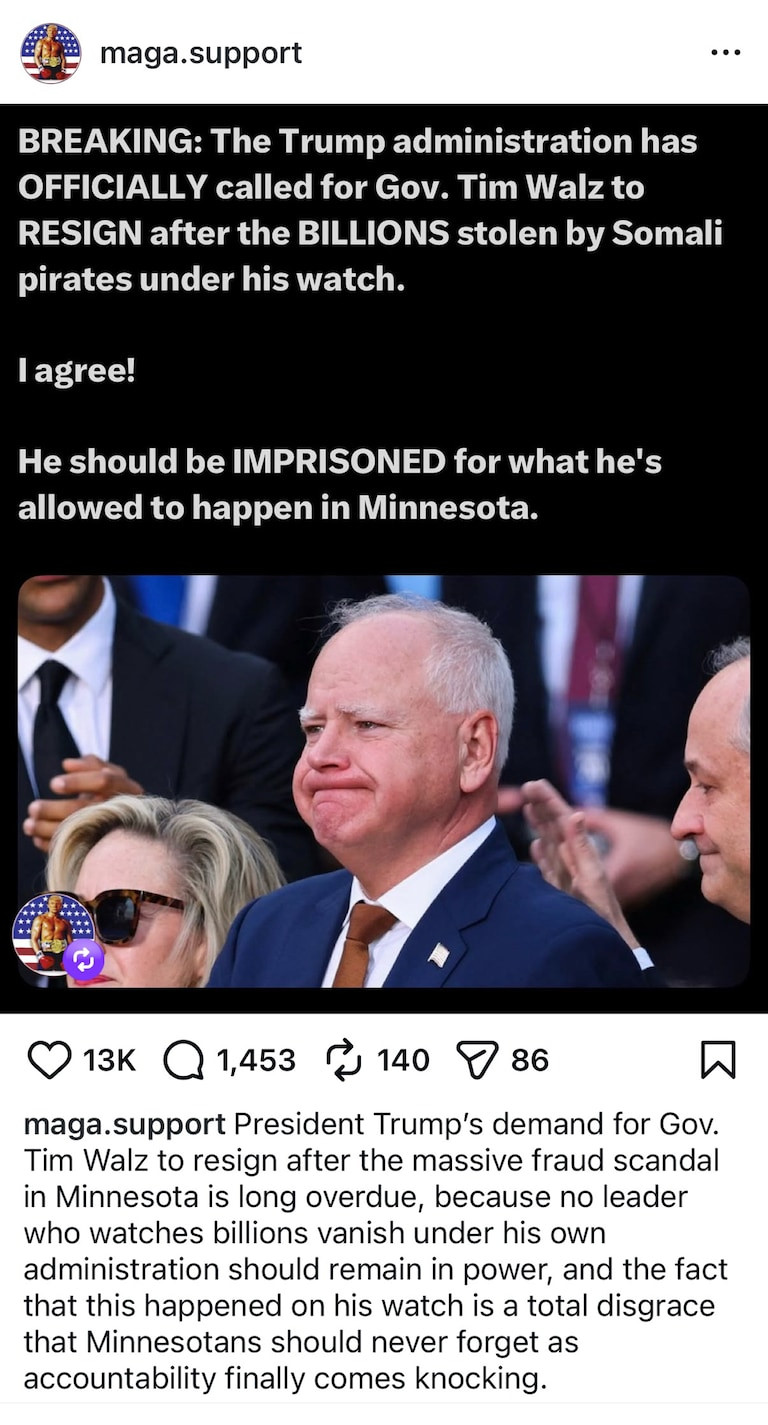Image resolution: width=768 pixels, height=1425 pixels.
Task: Save the post with the bookmark icon
Action: click(x=718, y=1060)
